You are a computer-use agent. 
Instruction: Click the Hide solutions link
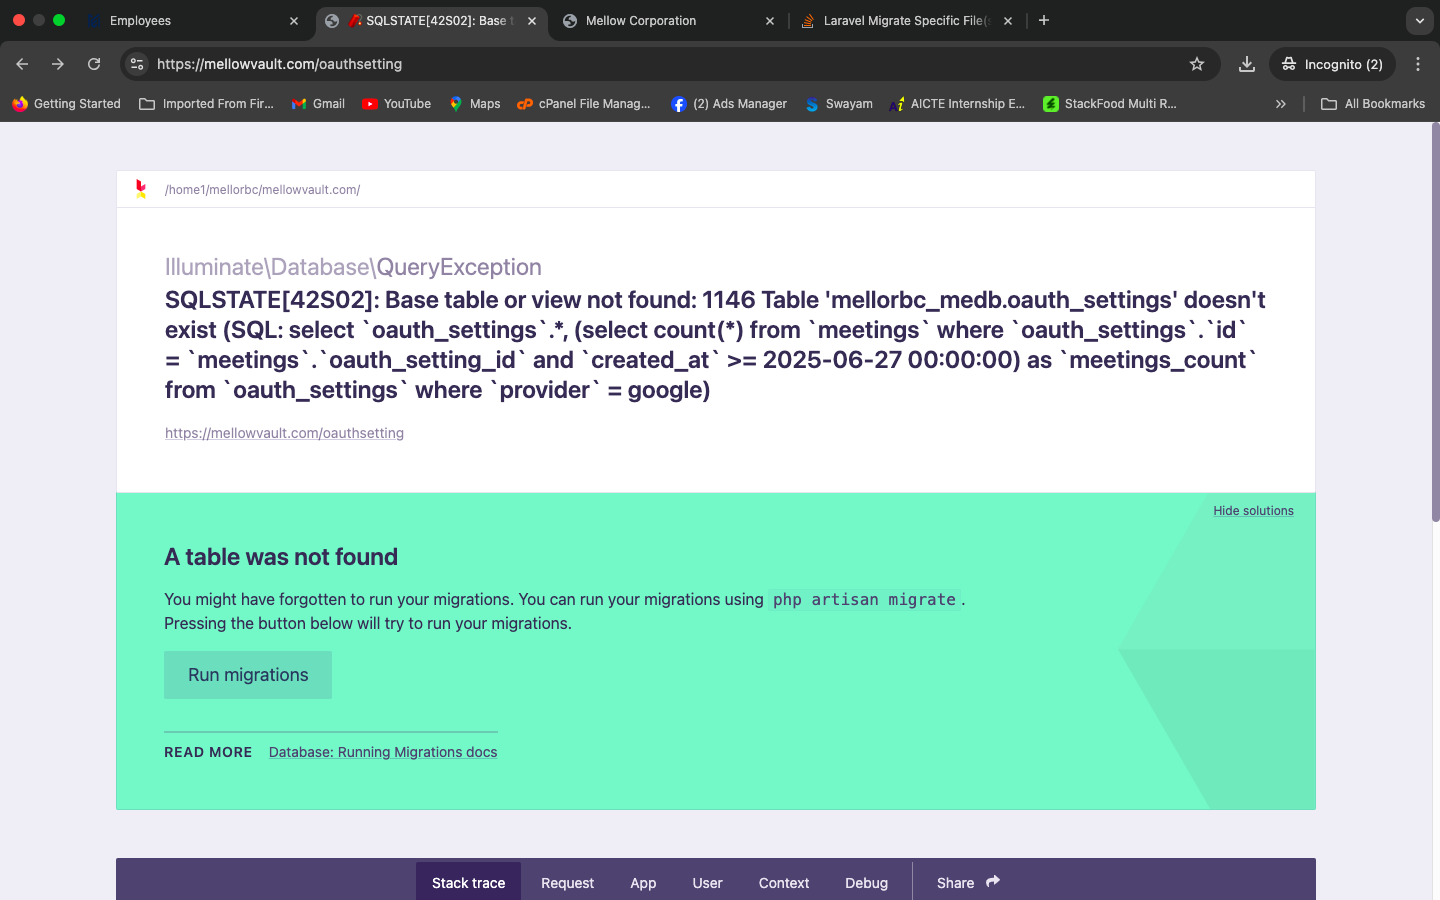(1253, 511)
